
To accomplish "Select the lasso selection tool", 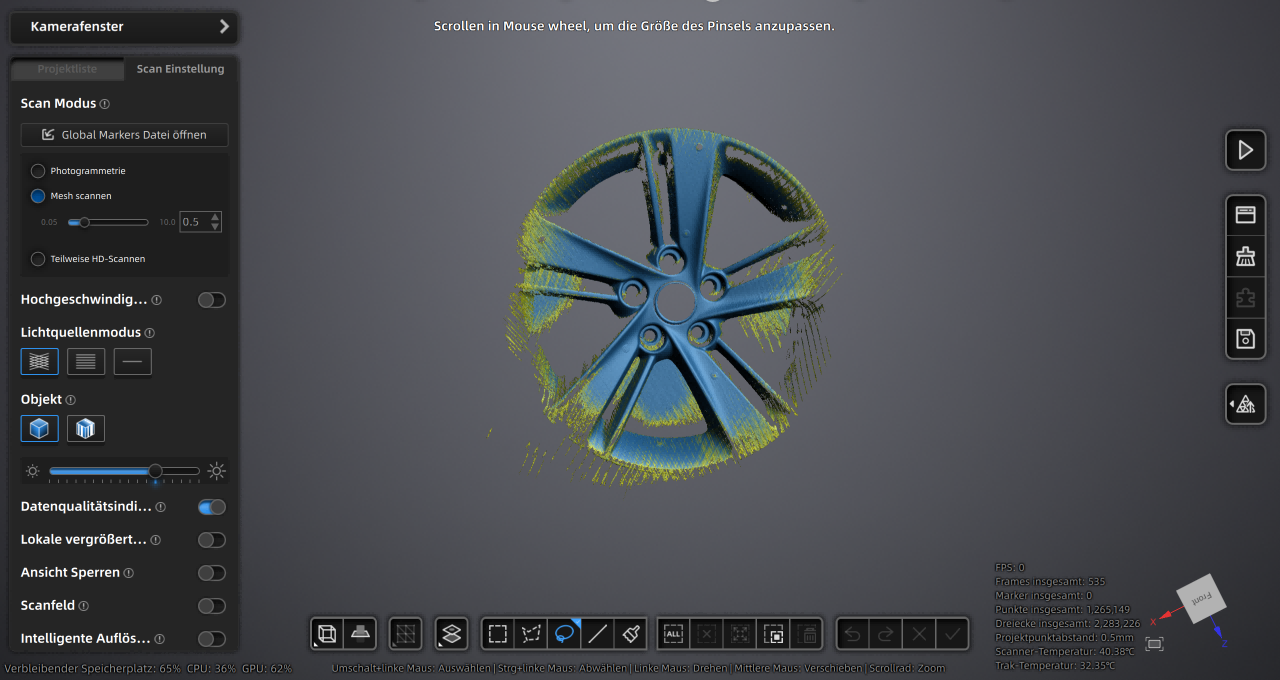I will (x=565, y=633).
